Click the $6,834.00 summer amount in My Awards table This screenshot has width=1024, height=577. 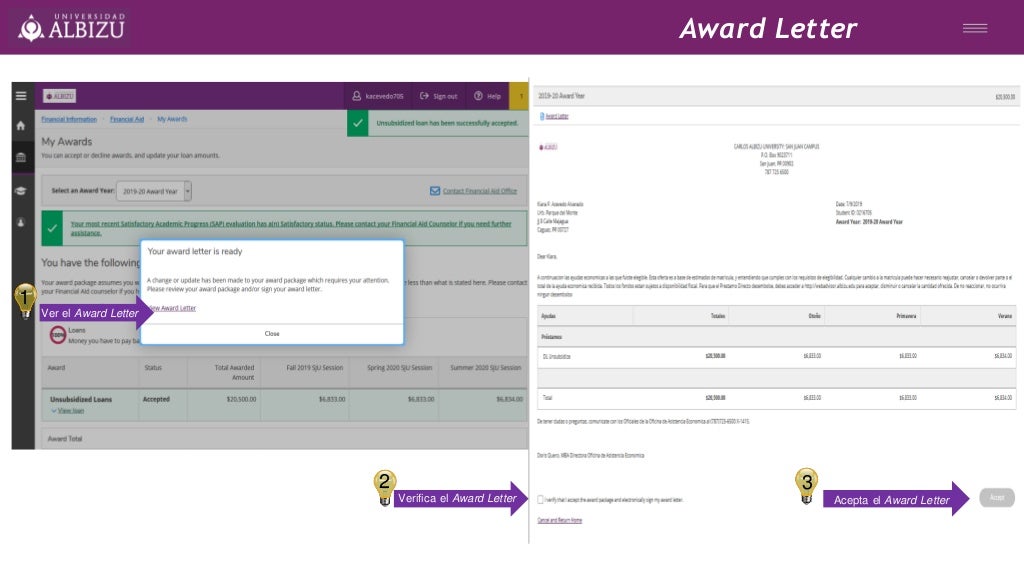coord(509,399)
